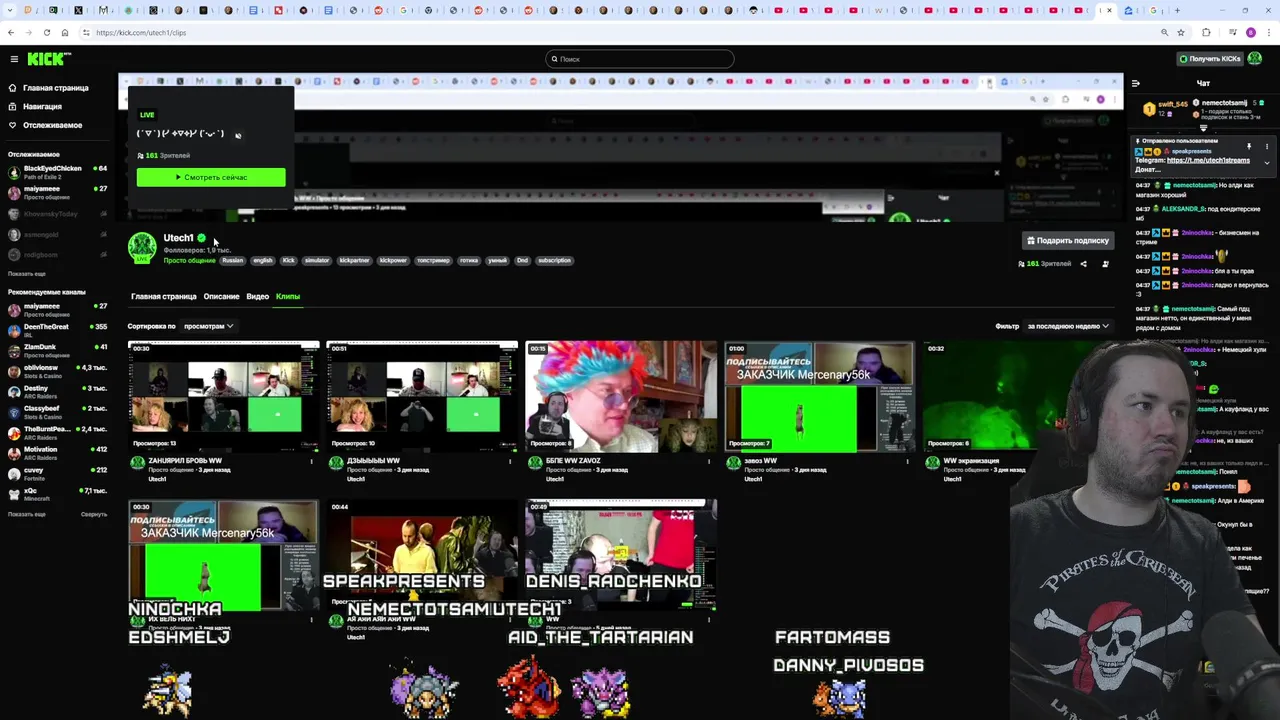This screenshot has height=720, width=1280.
Task: Click the Поиск search field
Action: coord(640,59)
